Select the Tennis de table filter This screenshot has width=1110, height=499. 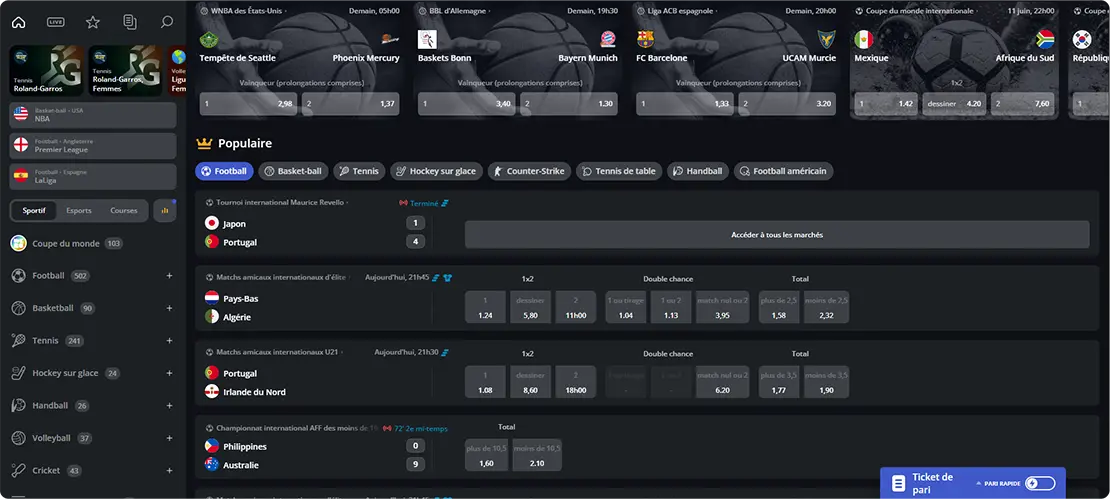(619, 171)
